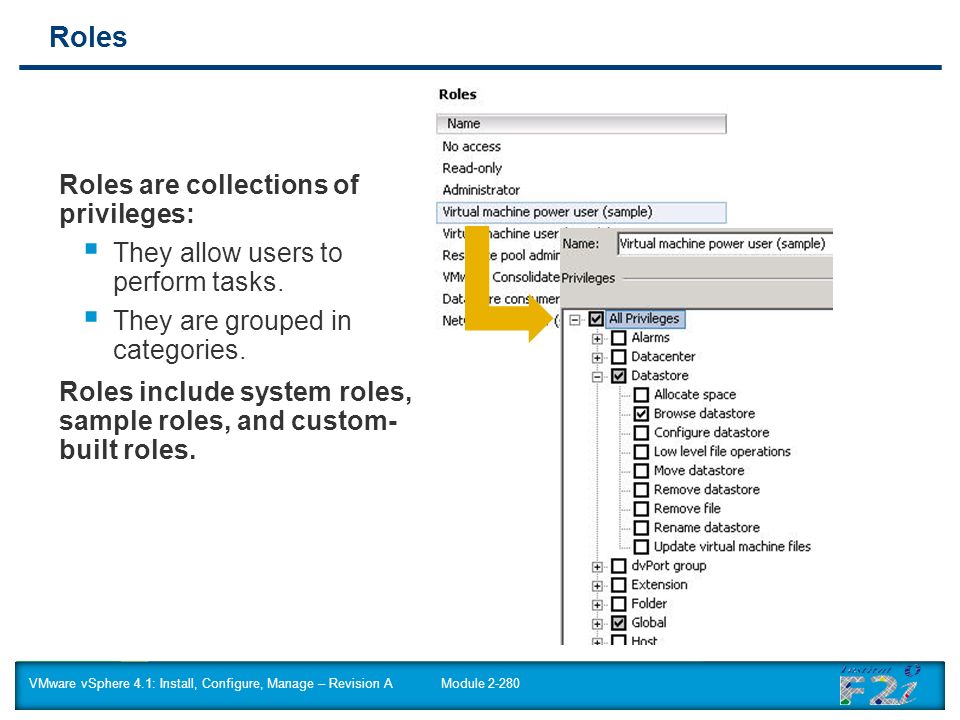
Task: Check the Folder privilege checkbox
Action: (619, 604)
